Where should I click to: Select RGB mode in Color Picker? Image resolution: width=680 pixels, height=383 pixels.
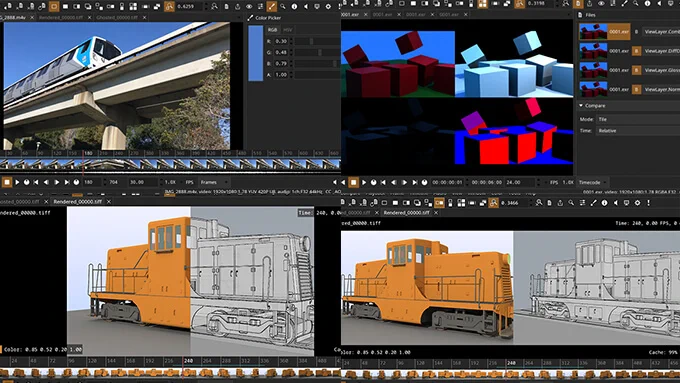pyautogui.click(x=272, y=29)
